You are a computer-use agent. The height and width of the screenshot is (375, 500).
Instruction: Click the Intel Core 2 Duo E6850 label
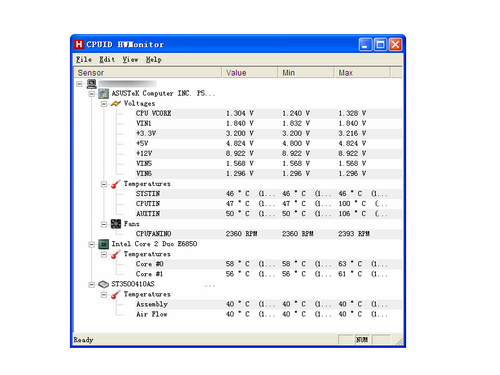pyautogui.click(x=154, y=244)
